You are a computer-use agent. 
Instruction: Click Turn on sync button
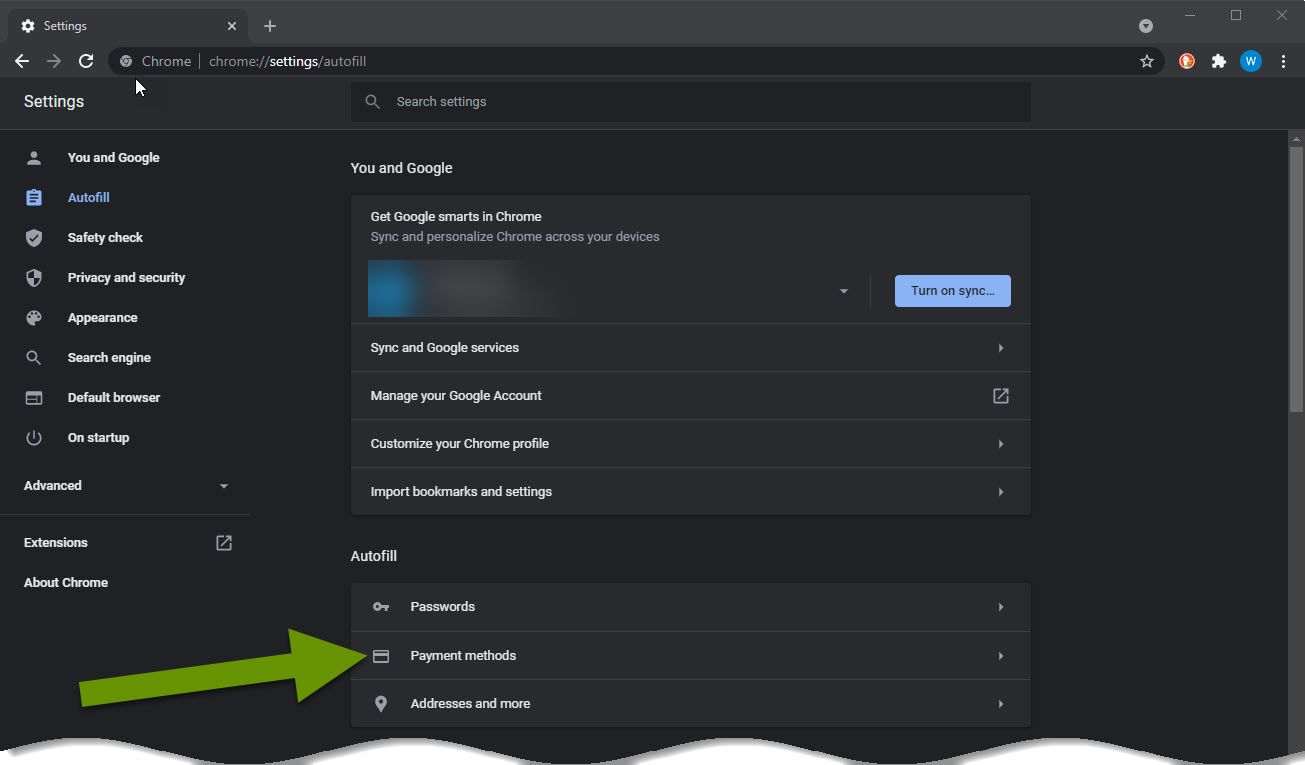[952, 291]
